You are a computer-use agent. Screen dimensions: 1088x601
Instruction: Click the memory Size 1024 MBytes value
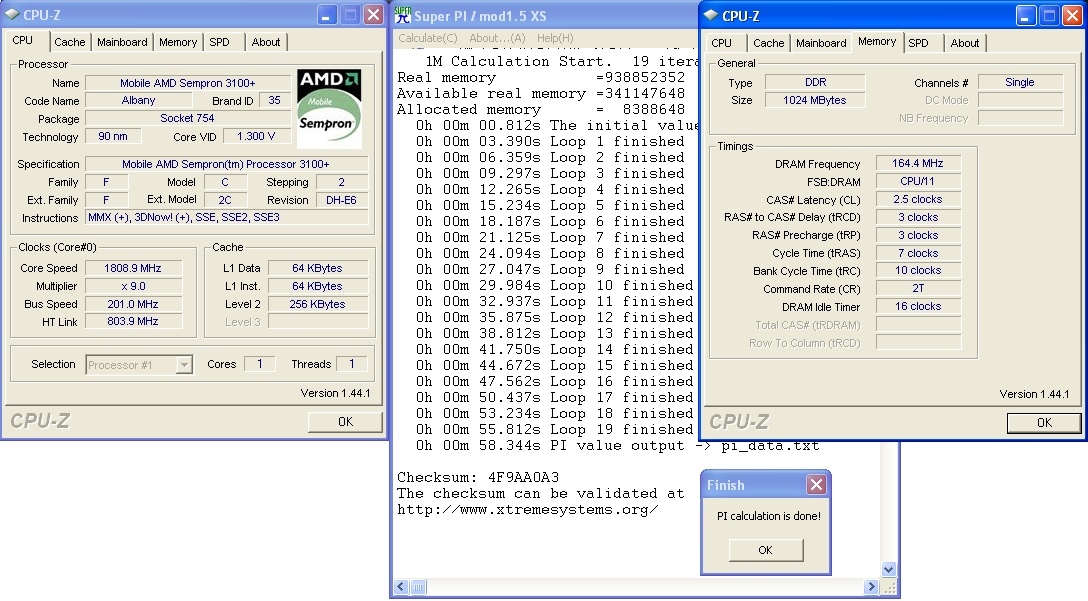(815, 101)
